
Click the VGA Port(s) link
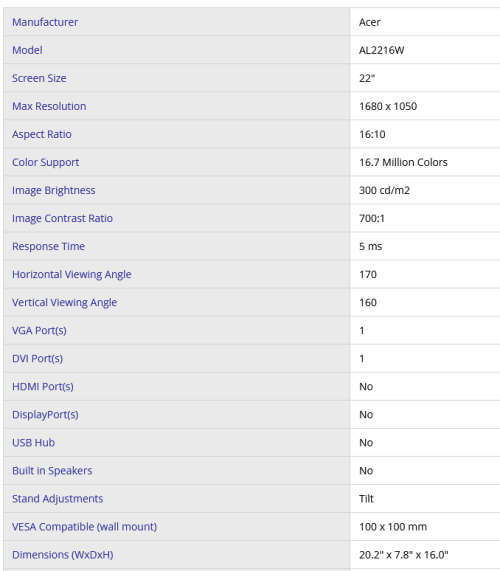[x=39, y=331]
